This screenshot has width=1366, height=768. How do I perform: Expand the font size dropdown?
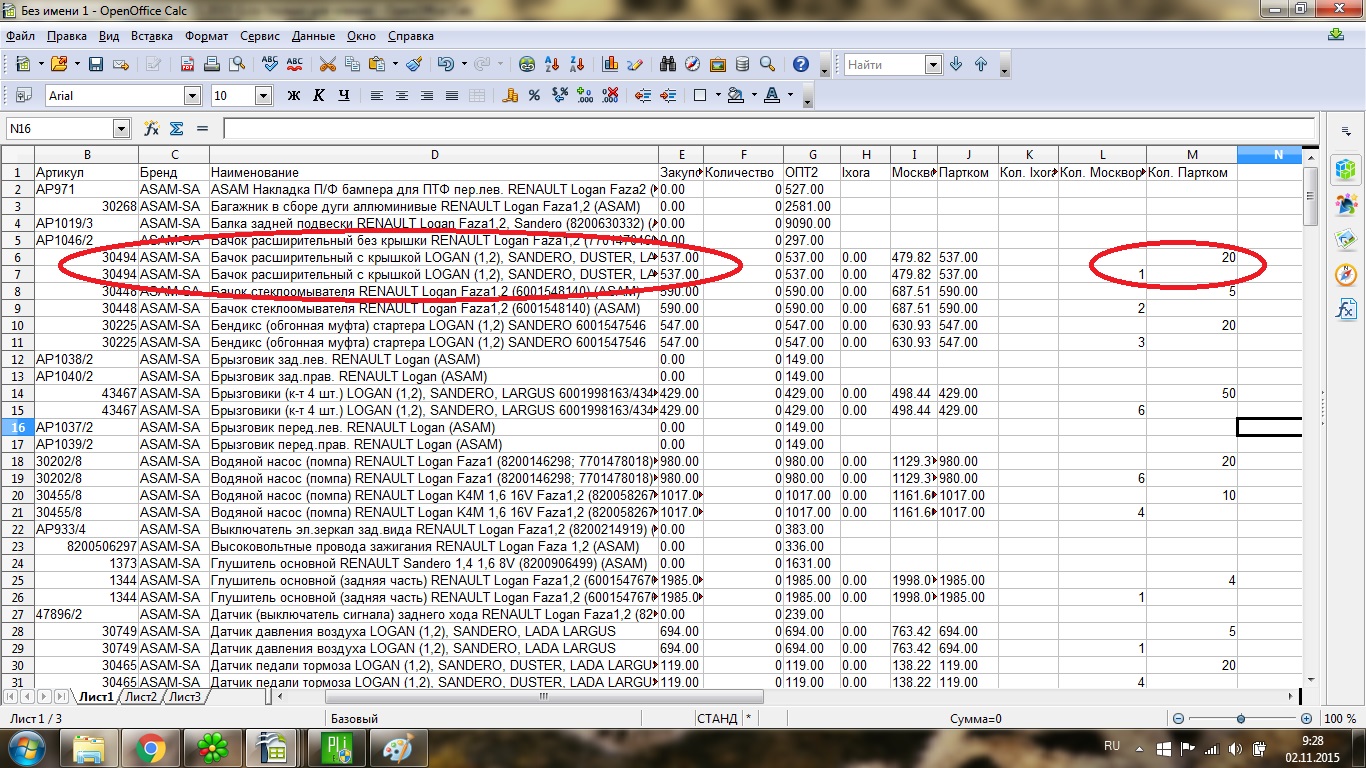point(263,96)
